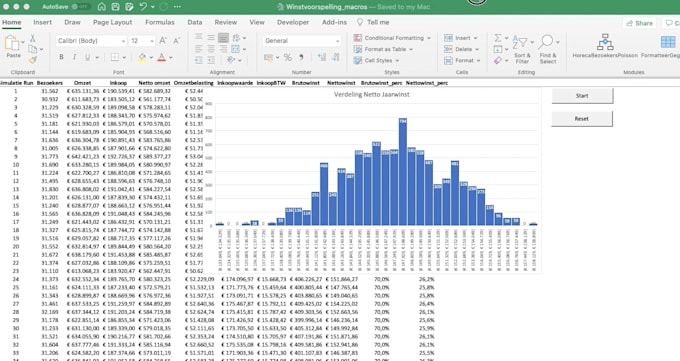
Task: Increase the cell indent
Action: pos(211,60)
